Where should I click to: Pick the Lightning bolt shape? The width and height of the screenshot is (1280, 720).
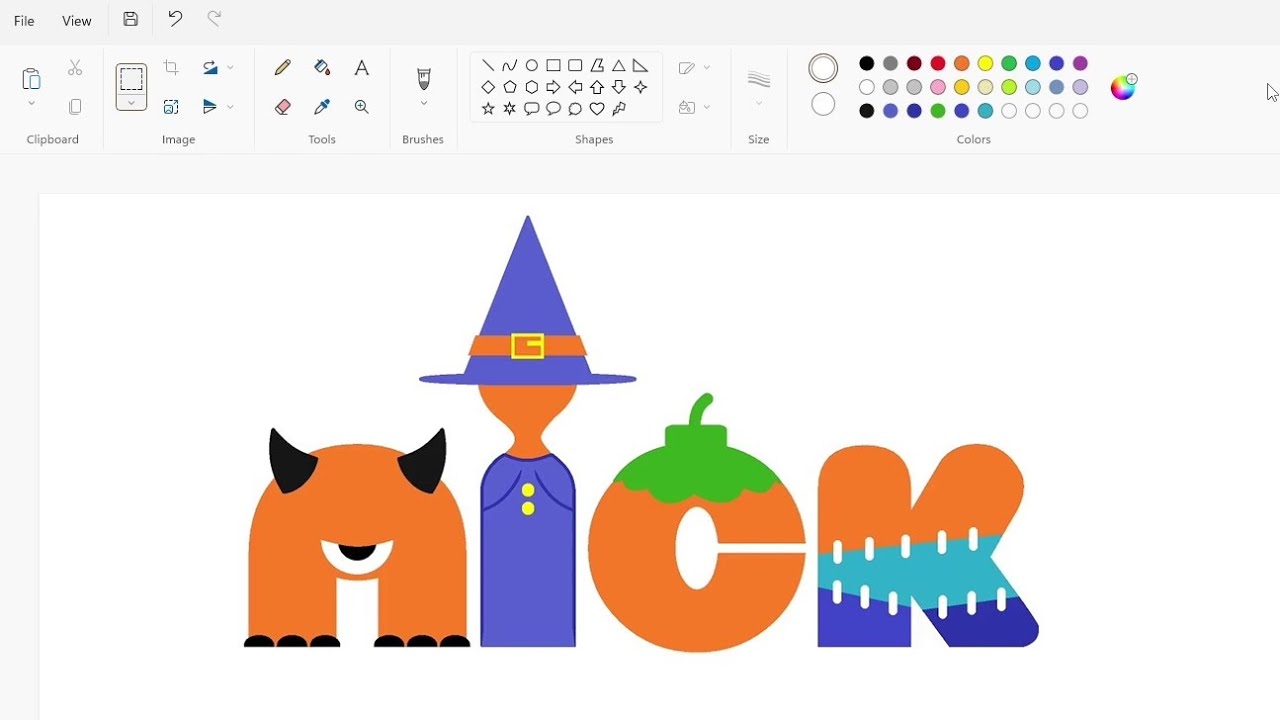[619, 109]
